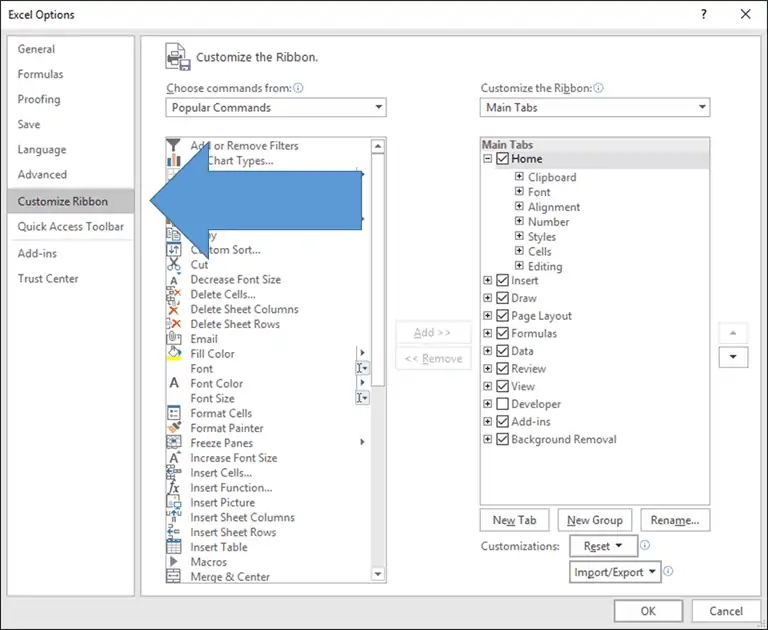768x630 pixels.
Task: Click the Cut scissors icon
Action: pyautogui.click(x=174, y=265)
